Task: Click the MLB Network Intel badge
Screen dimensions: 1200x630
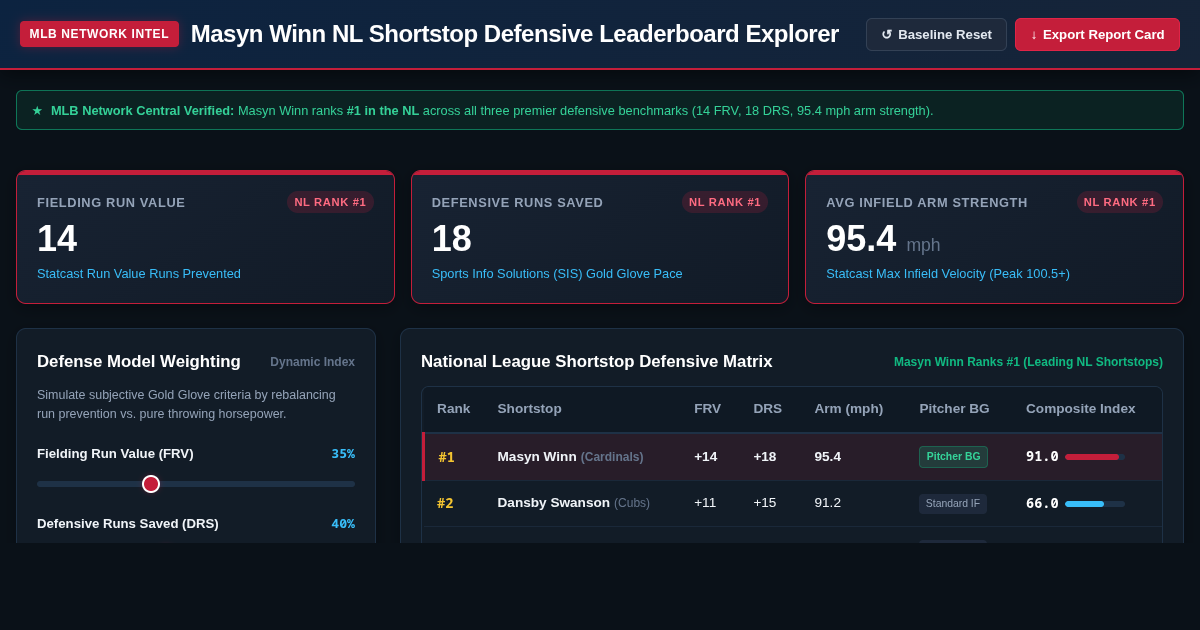Action: 99,34
